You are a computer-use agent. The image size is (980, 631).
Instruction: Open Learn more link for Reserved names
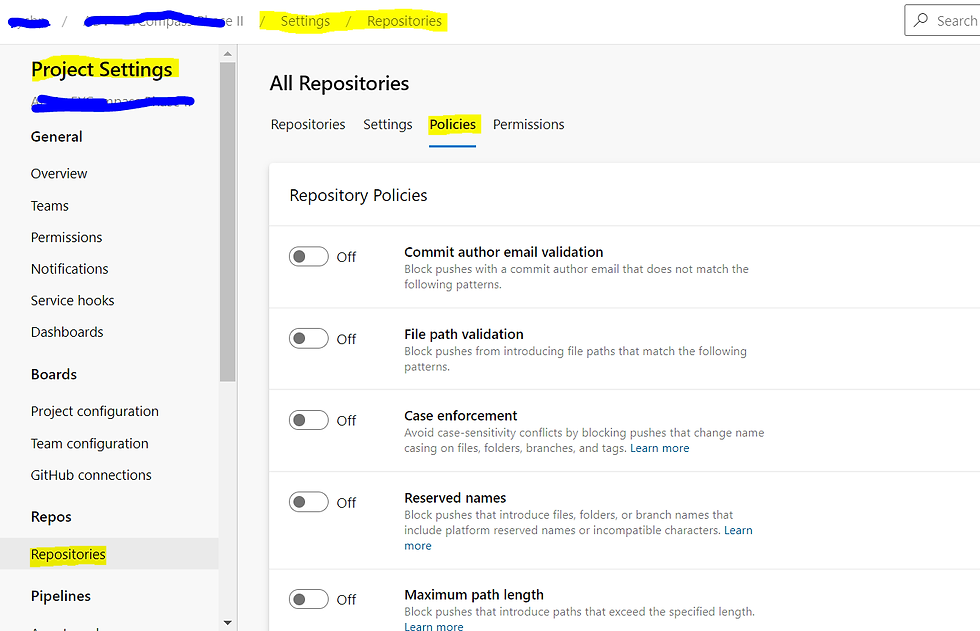coord(738,530)
